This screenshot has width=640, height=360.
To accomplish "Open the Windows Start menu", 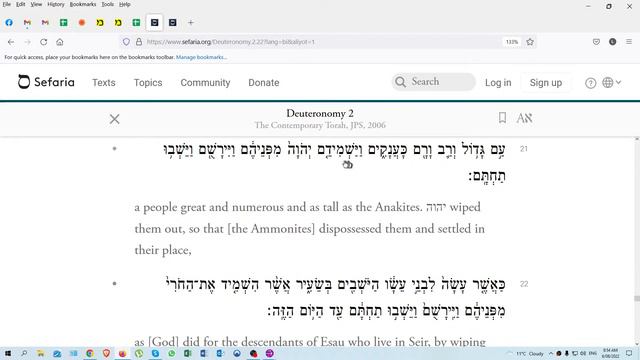I will point(8,353).
